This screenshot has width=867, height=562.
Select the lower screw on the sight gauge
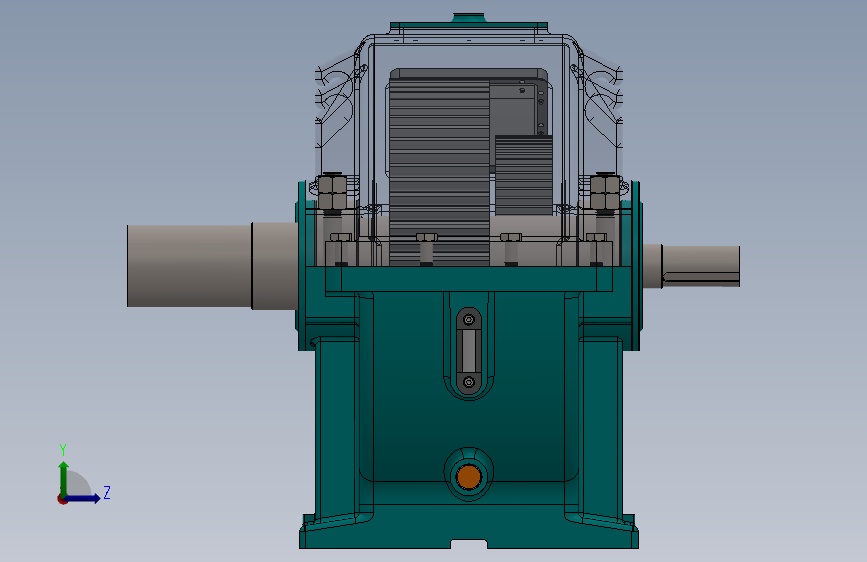pyautogui.click(x=469, y=382)
